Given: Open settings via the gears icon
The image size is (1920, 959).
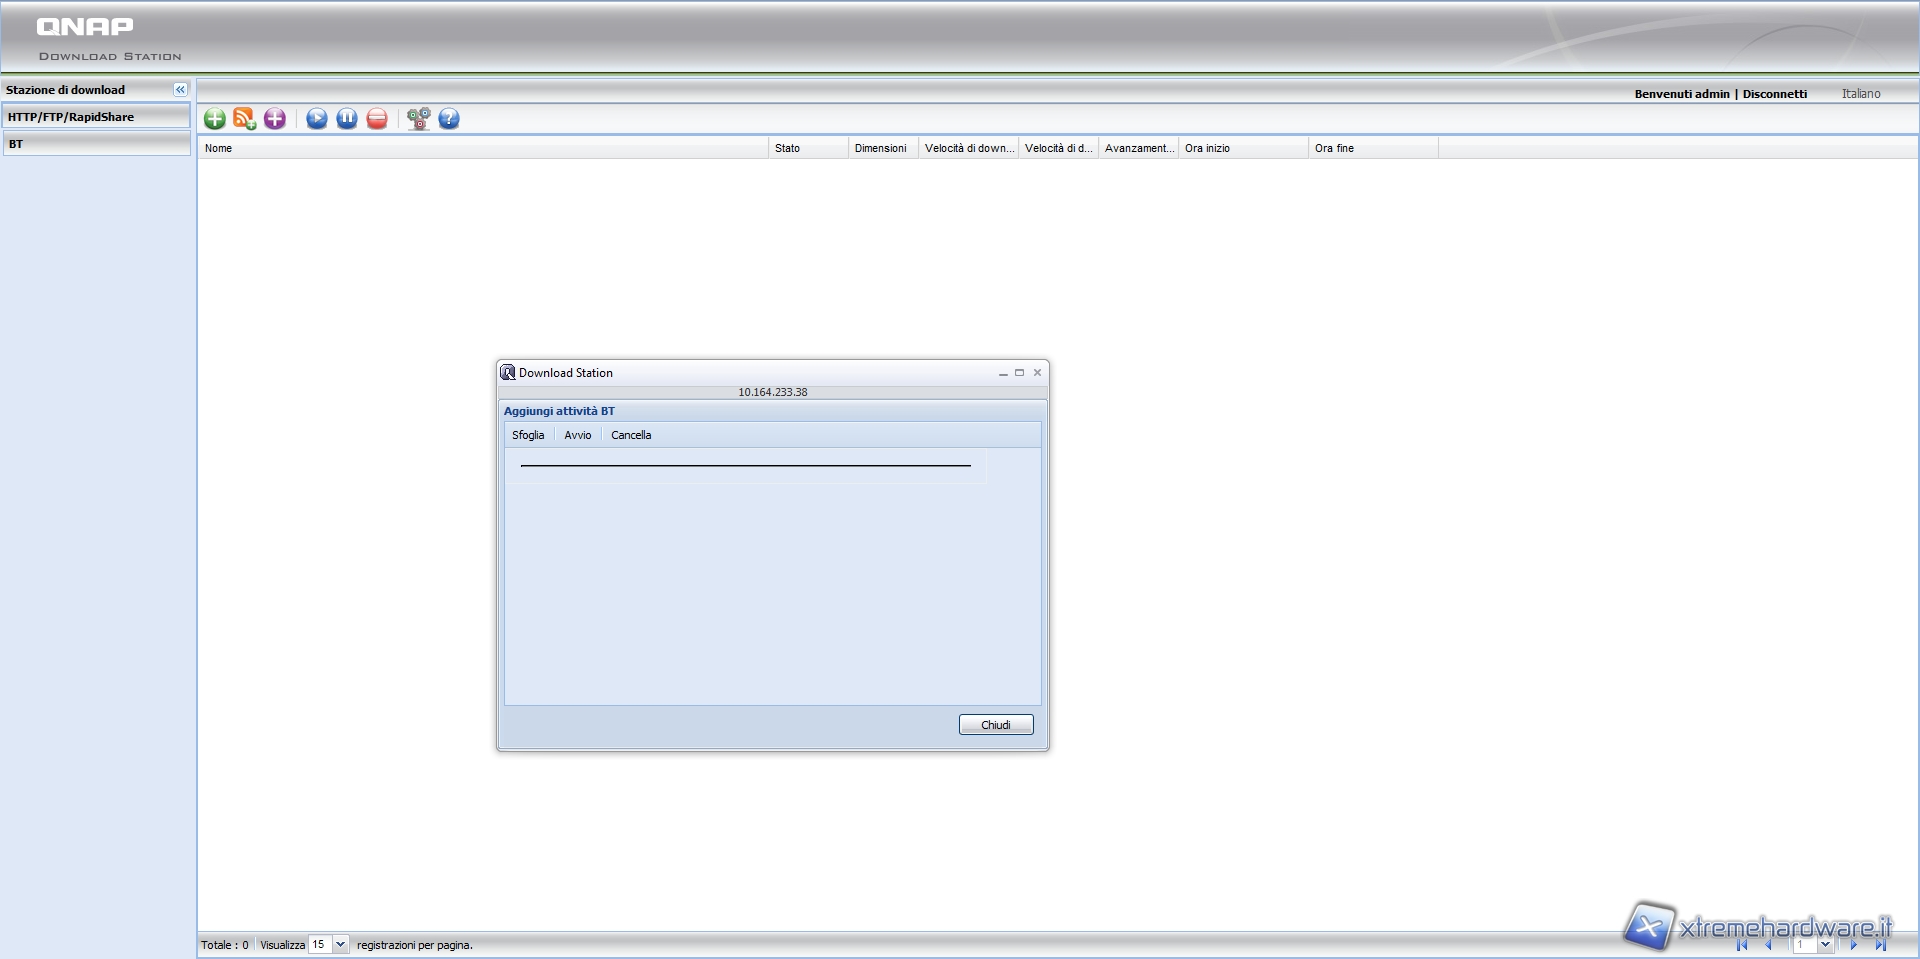Looking at the screenshot, I should coord(418,119).
